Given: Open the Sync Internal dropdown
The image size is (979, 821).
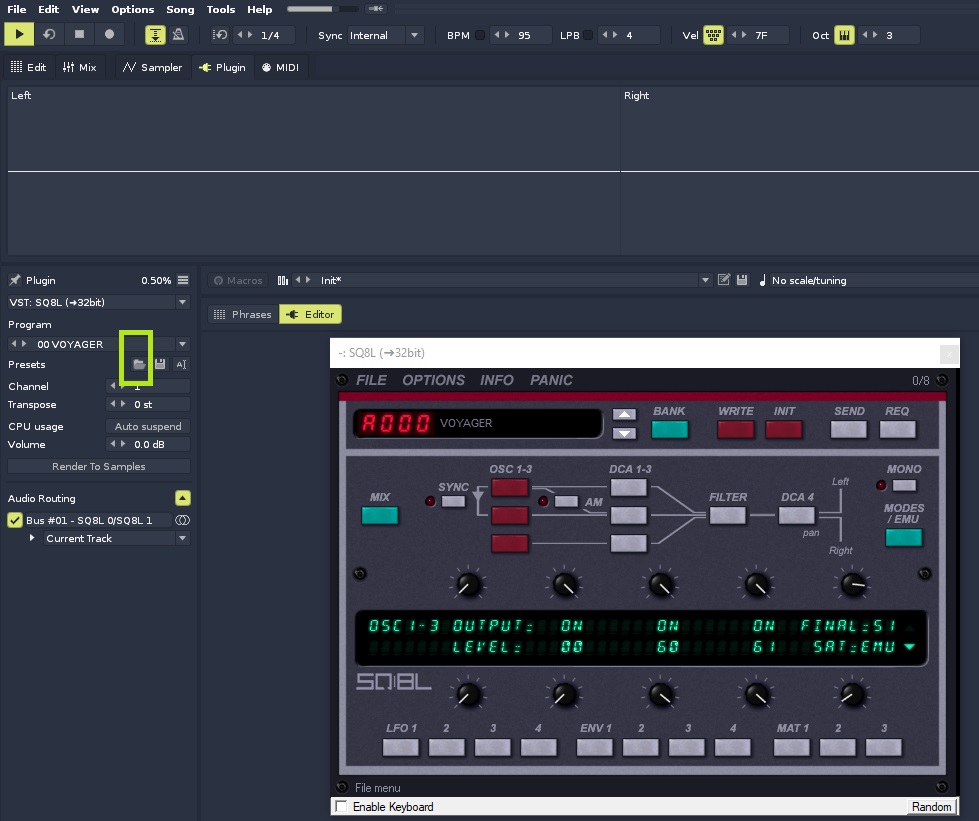Looking at the screenshot, I should click(414, 35).
